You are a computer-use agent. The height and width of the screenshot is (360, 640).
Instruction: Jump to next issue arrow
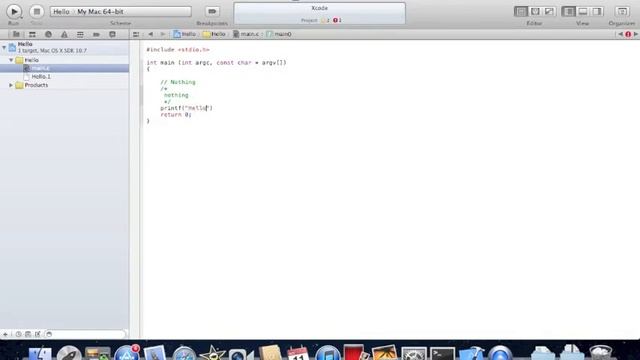(636, 34)
